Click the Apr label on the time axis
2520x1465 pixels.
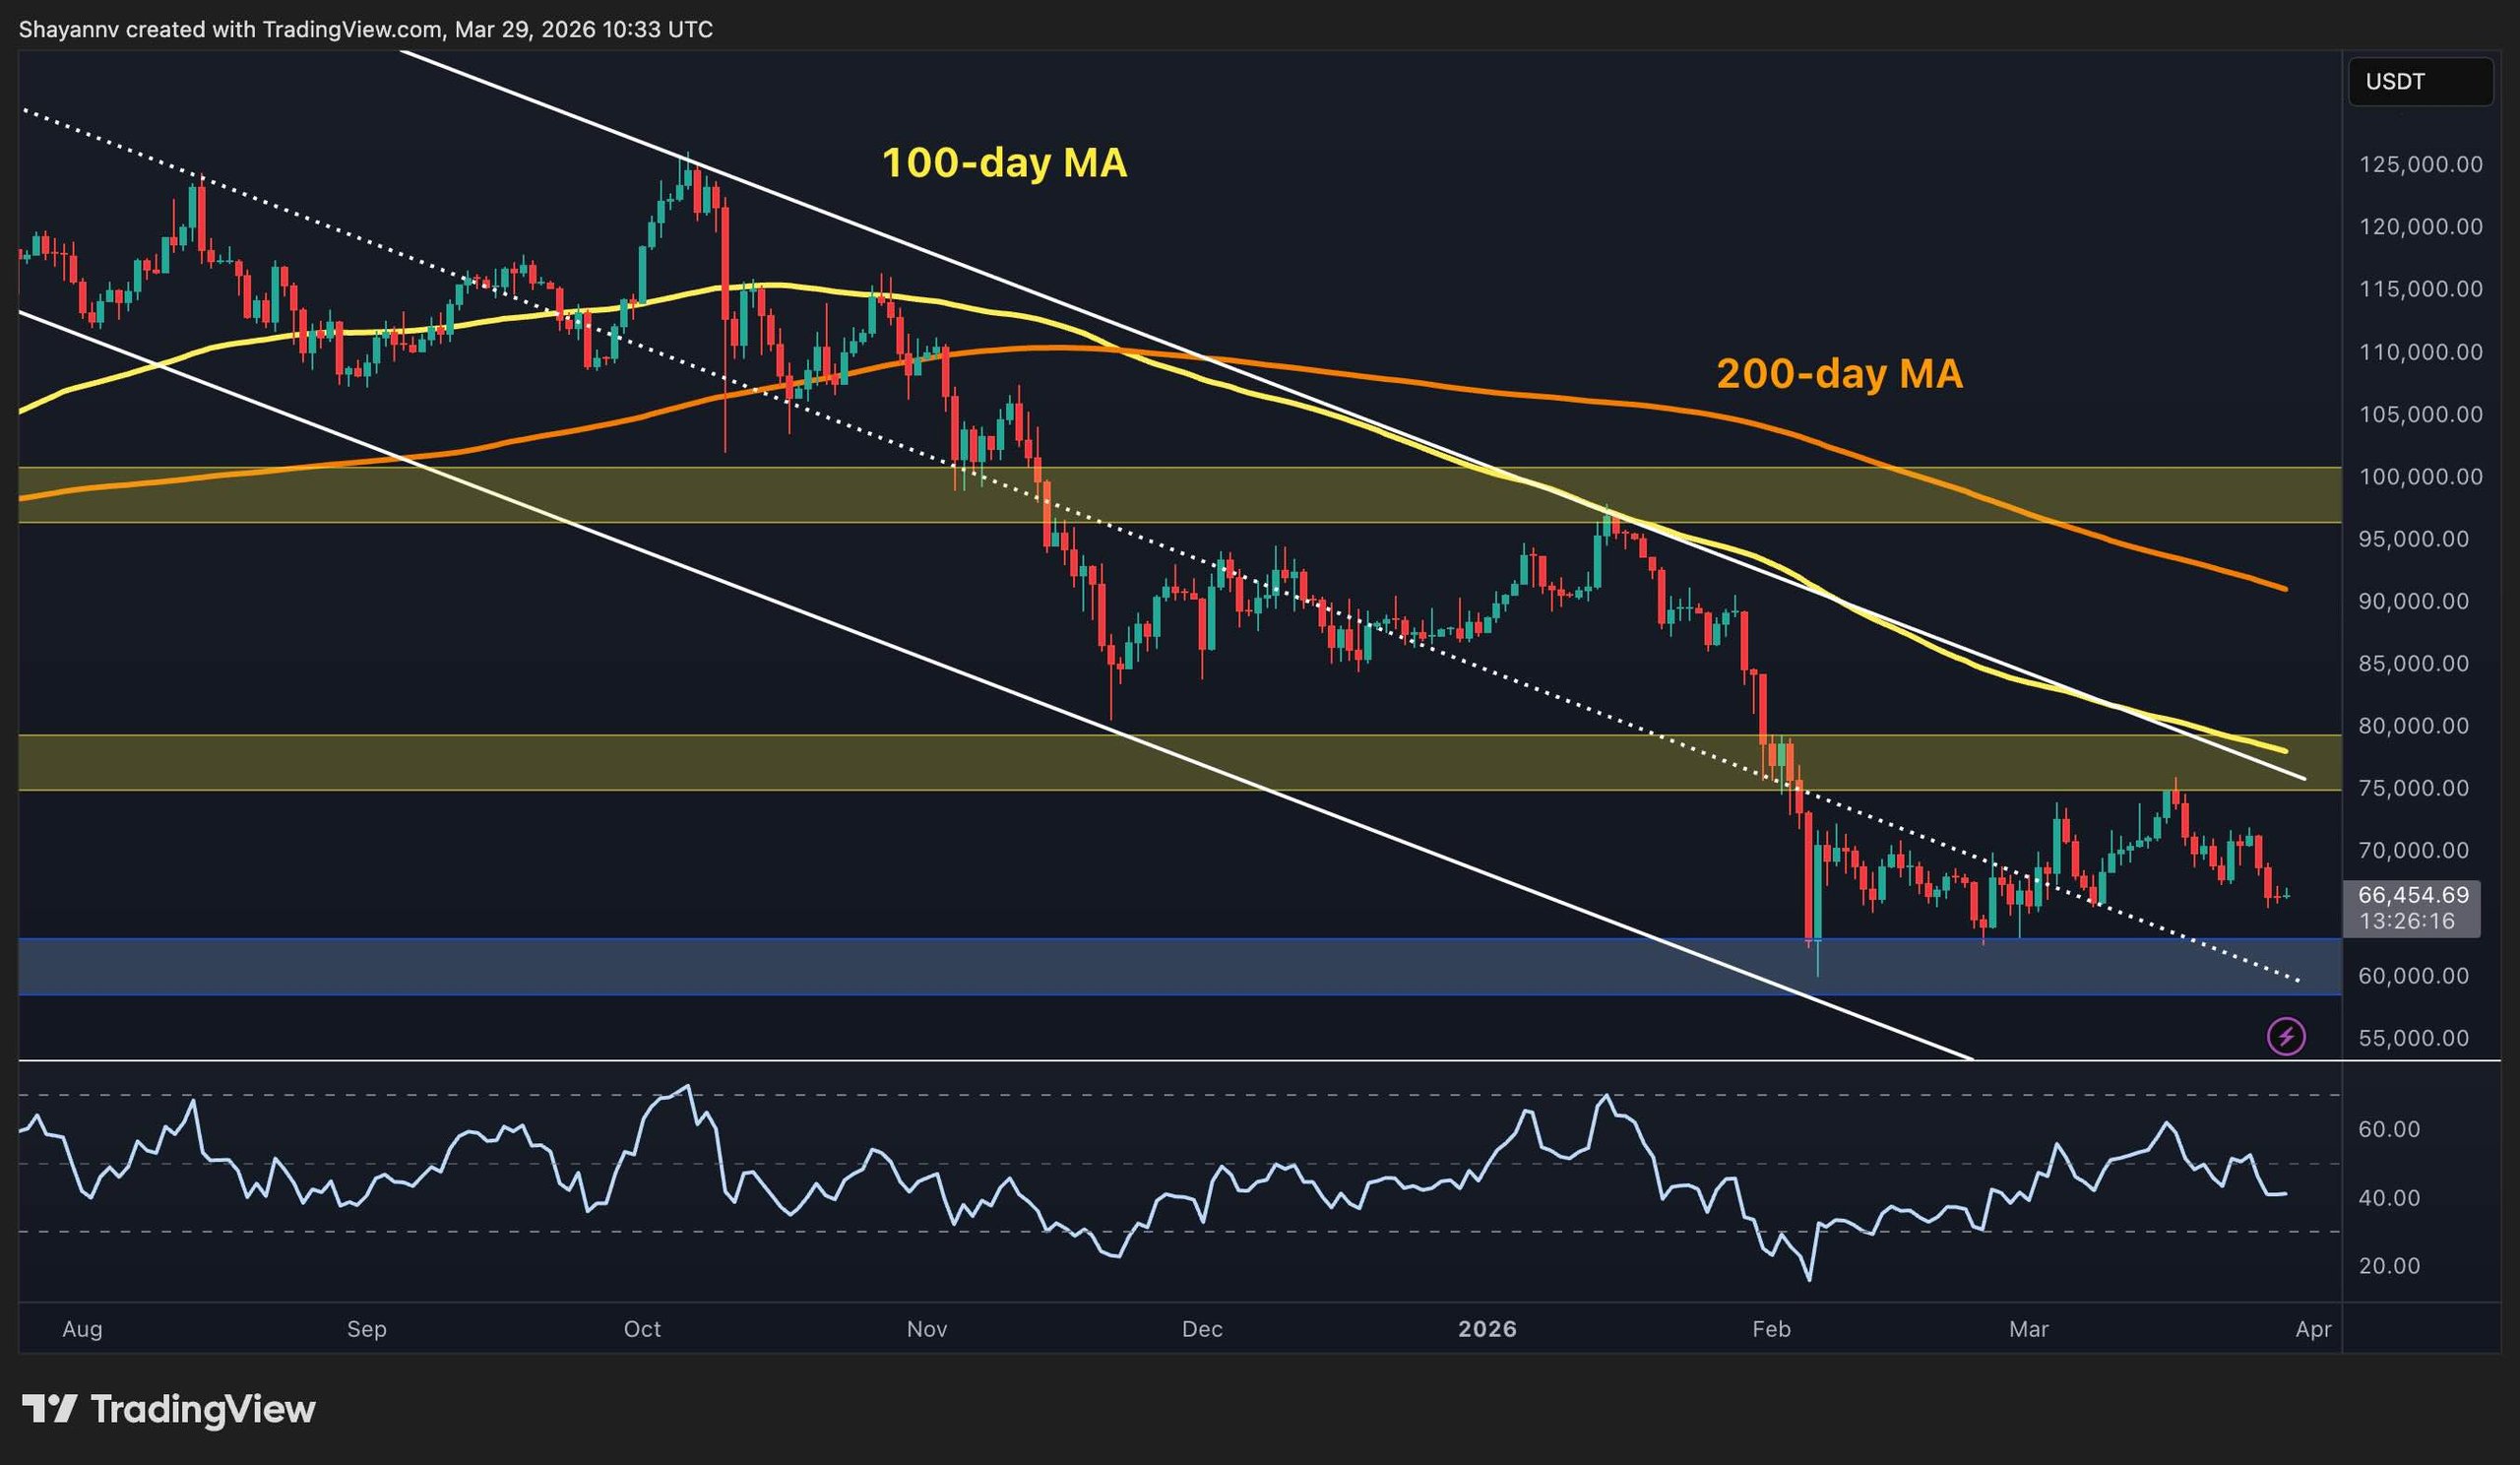point(2314,1330)
